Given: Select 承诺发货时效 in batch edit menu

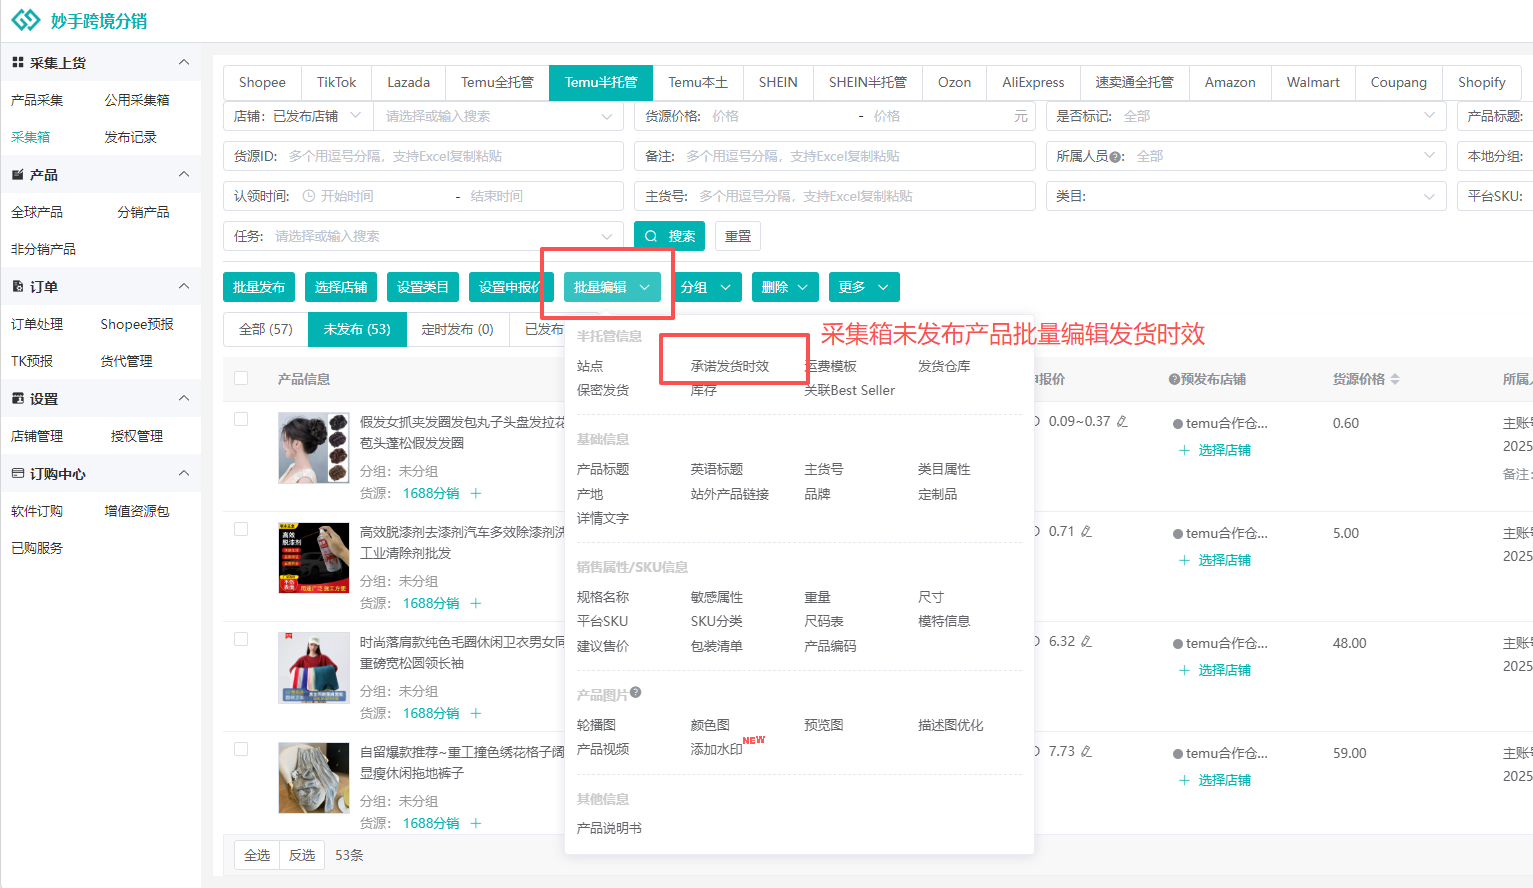Looking at the screenshot, I should click(730, 366).
